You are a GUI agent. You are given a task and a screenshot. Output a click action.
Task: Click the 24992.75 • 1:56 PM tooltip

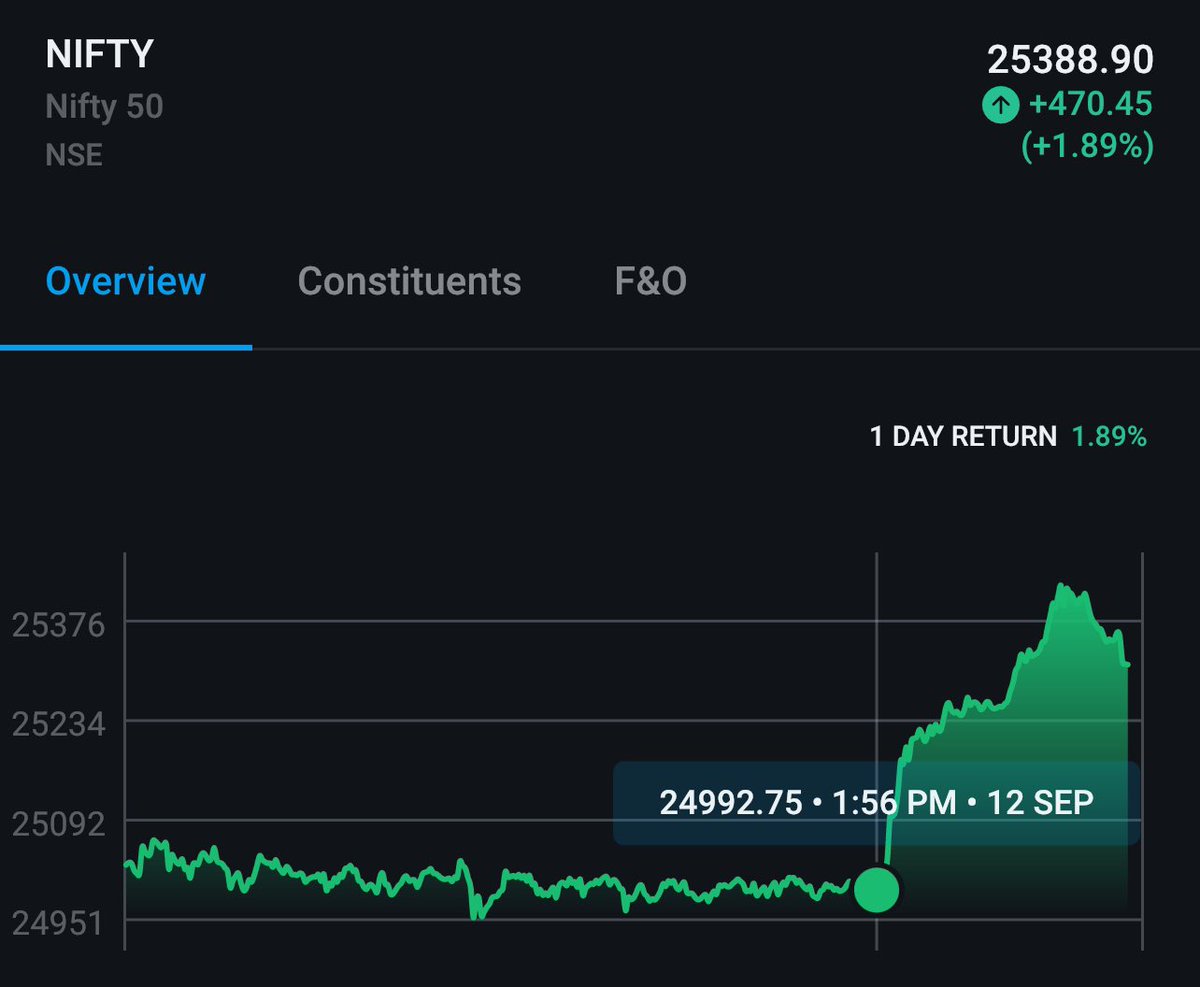[876, 803]
